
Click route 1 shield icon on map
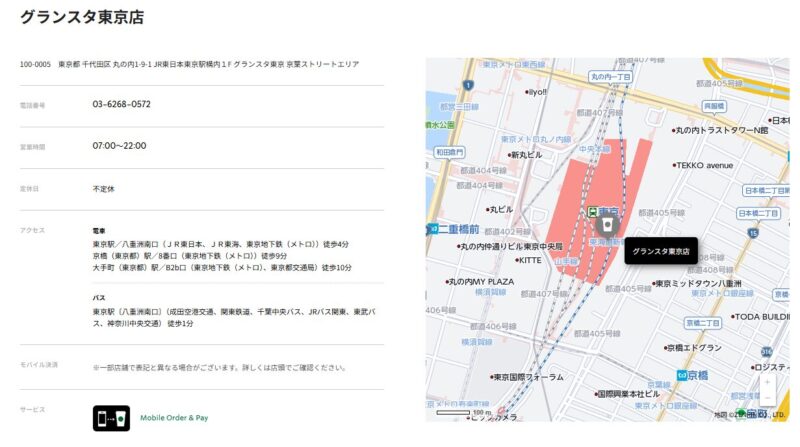point(468,85)
